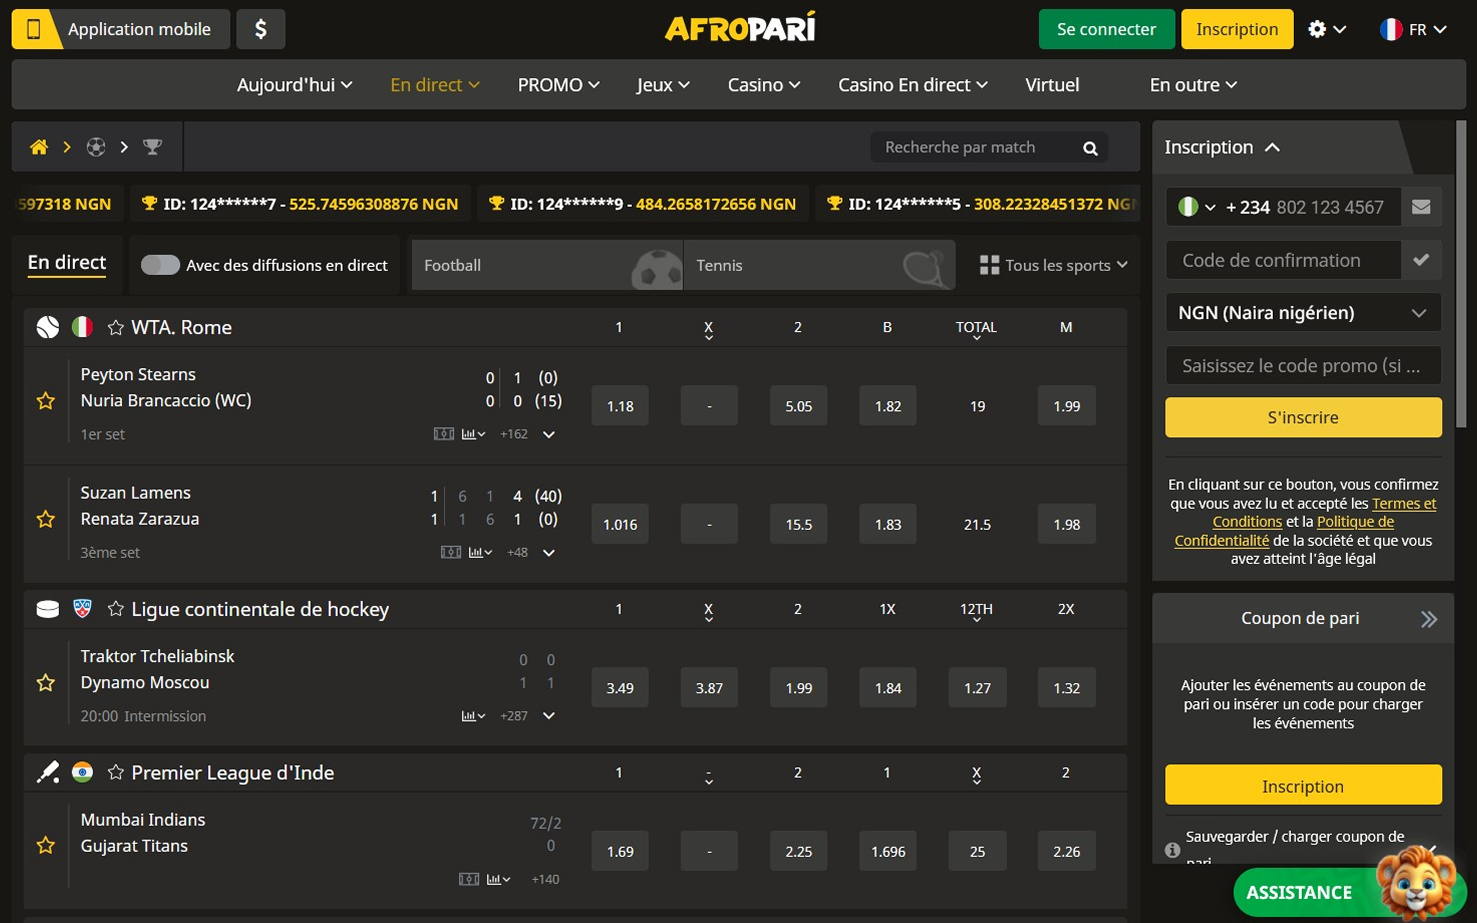Viewport: 1477px width, 923px height.
Task: Open field view icon for Peyton Stearns match
Action: (443, 434)
